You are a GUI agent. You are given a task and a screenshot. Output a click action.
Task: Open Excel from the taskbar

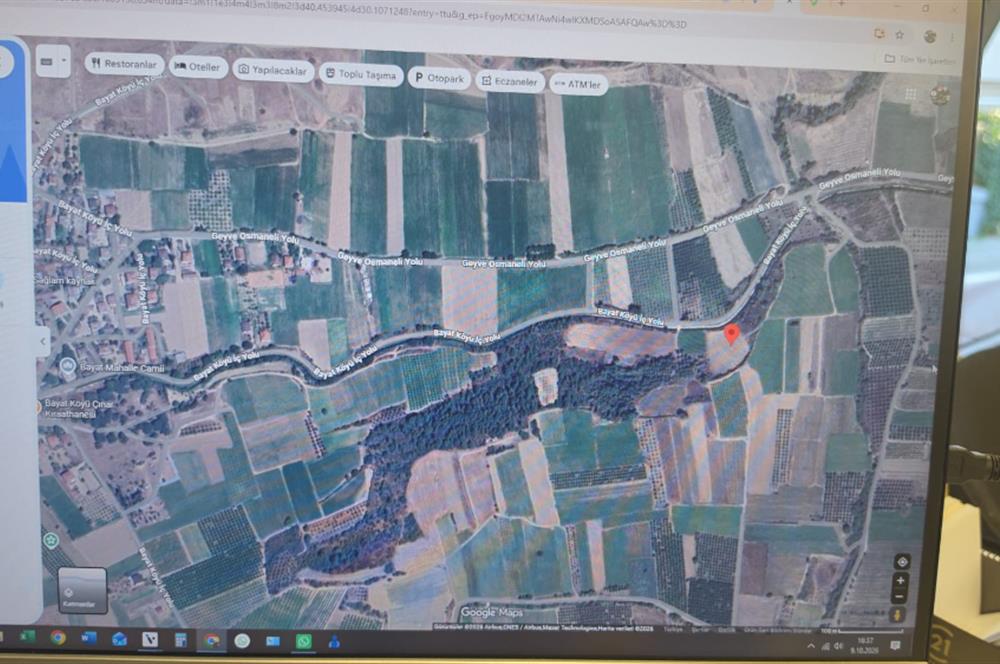pos(27,636)
